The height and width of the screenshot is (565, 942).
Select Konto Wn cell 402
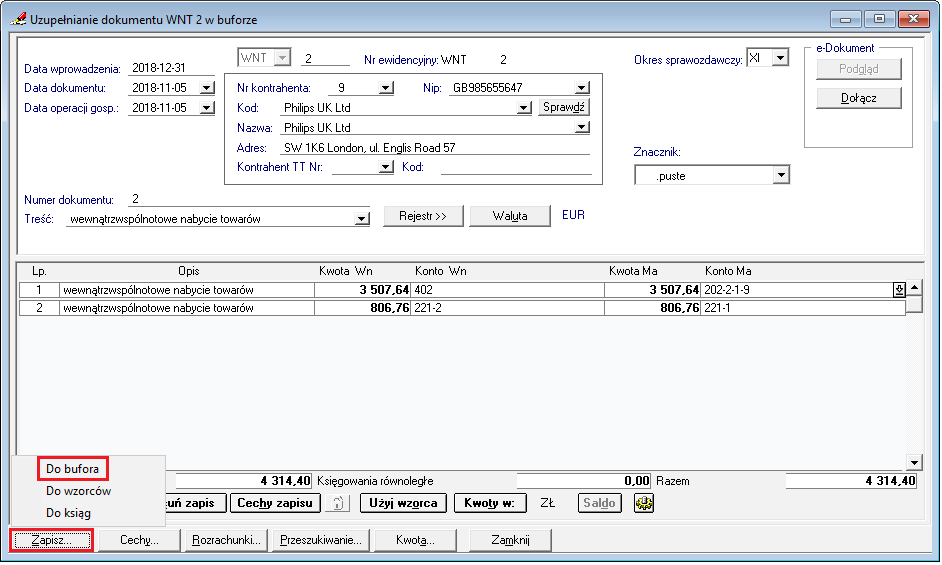tap(508, 290)
